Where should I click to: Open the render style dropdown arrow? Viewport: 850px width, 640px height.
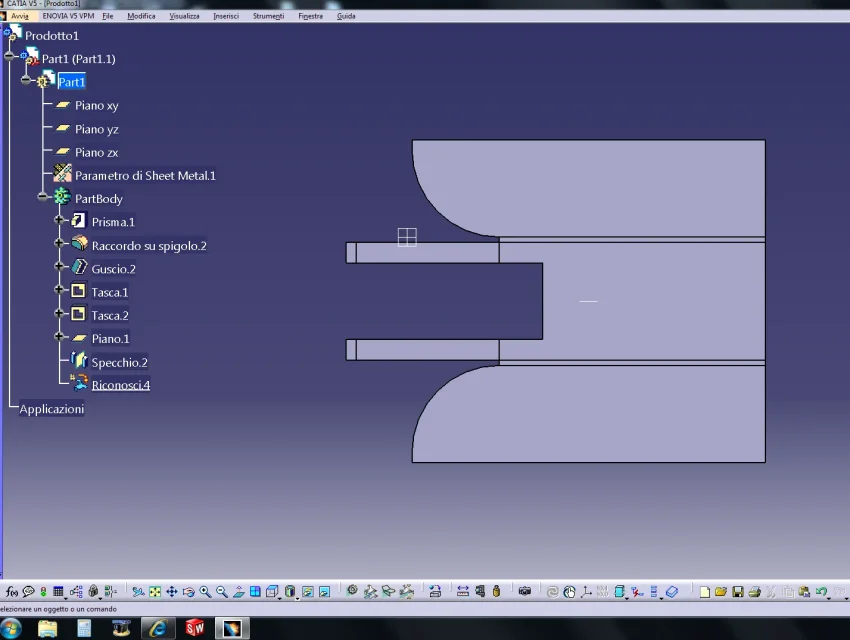pyautogui.click(x=297, y=598)
